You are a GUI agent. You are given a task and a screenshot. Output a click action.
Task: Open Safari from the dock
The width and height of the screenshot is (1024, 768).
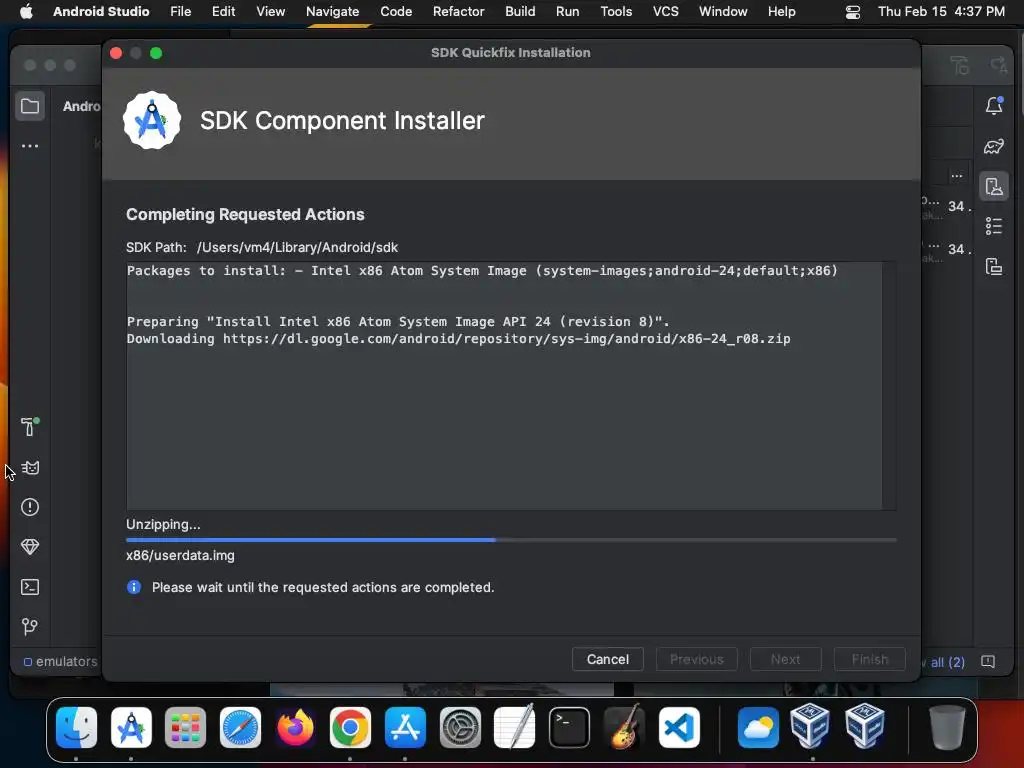[x=240, y=728]
